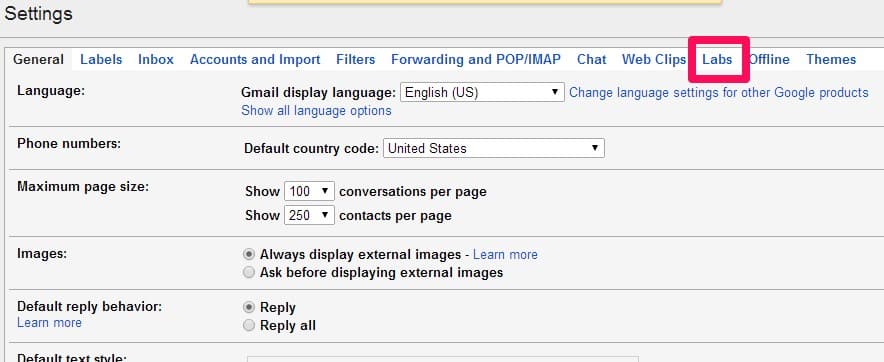The image size is (884, 362).
Task: Select Reply as default behavior
Action: [249, 307]
